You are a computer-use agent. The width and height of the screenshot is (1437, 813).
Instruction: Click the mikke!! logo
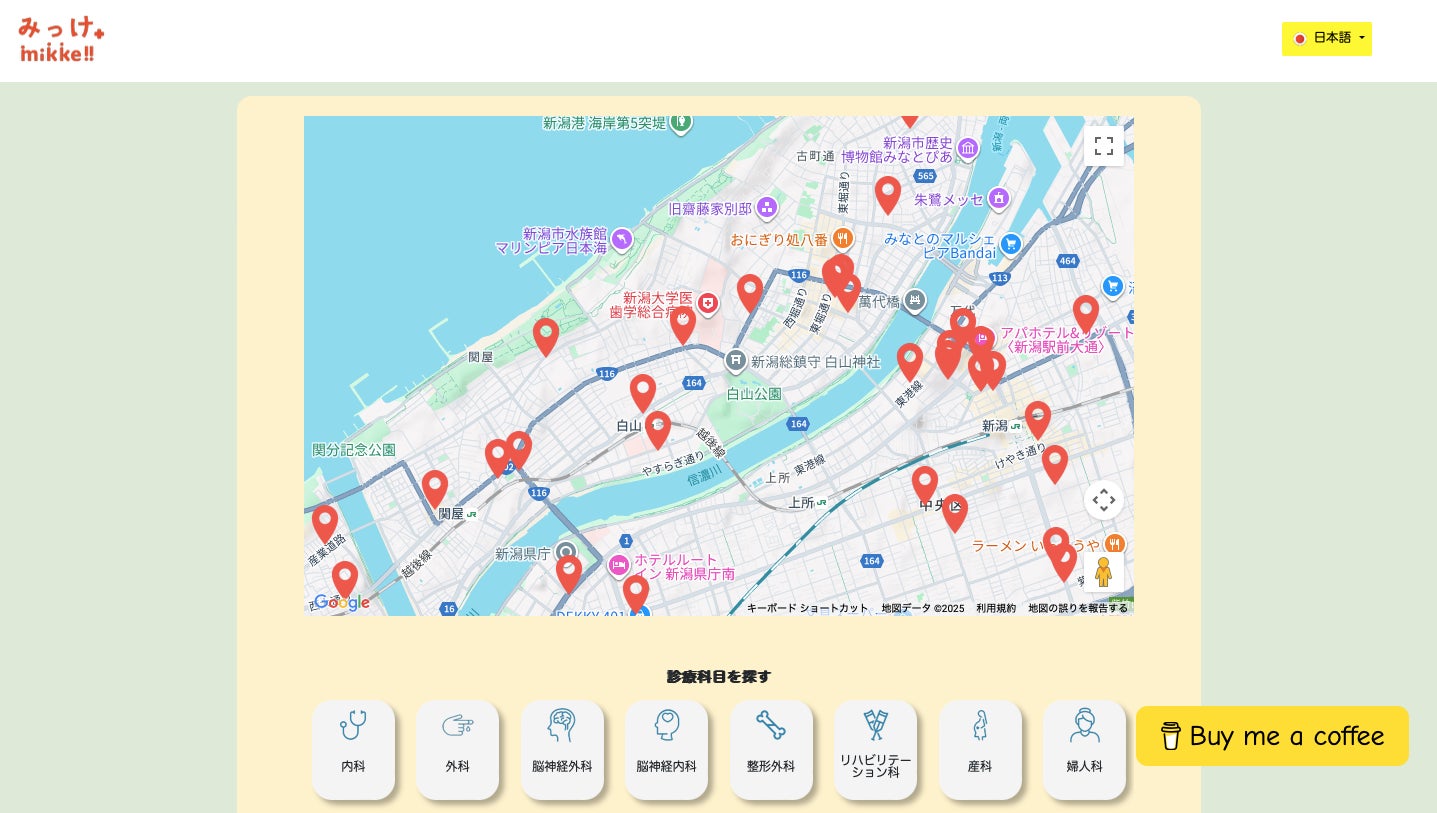(x=61, y=40)
